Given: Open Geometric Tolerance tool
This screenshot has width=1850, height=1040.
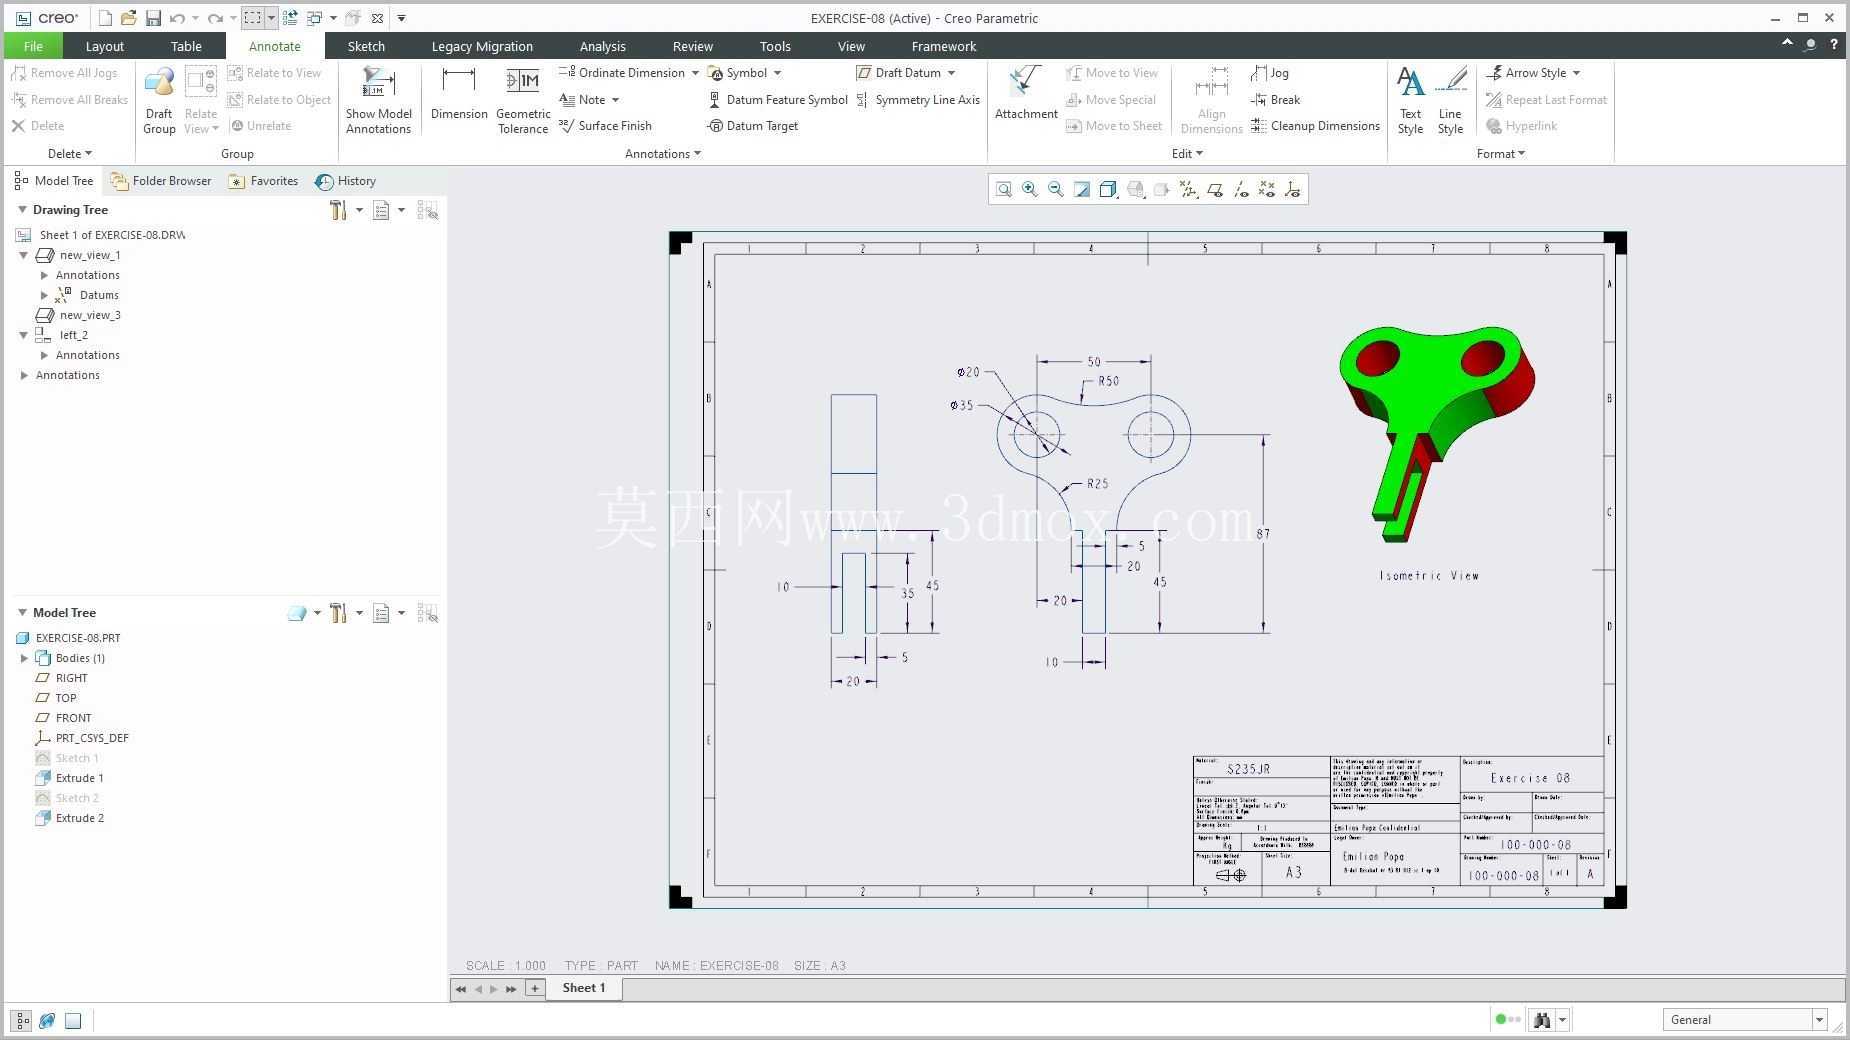Looking at the screenshot, I should click(x=523, y=100).
